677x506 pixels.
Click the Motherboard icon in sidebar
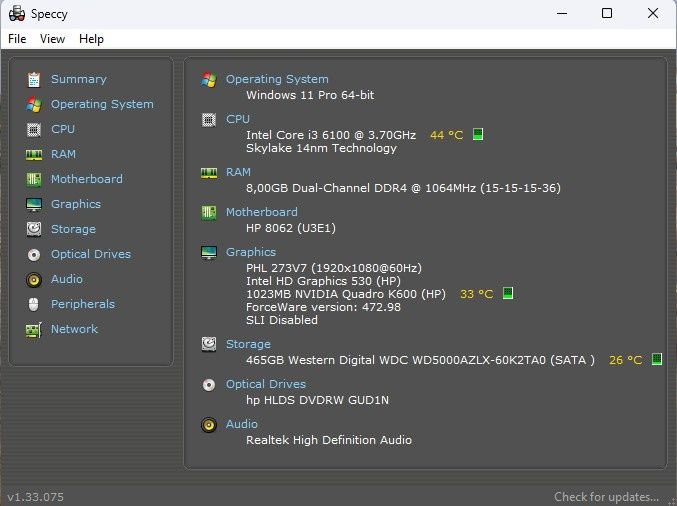point(34,179)
